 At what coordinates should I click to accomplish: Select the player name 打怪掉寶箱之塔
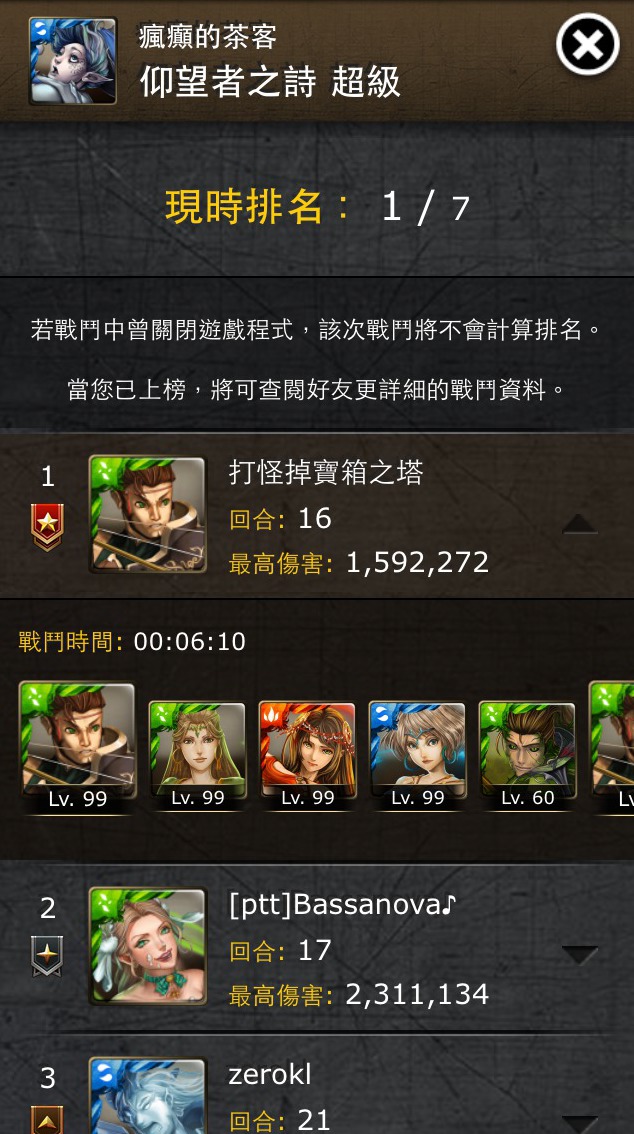(x=326, y=473)
